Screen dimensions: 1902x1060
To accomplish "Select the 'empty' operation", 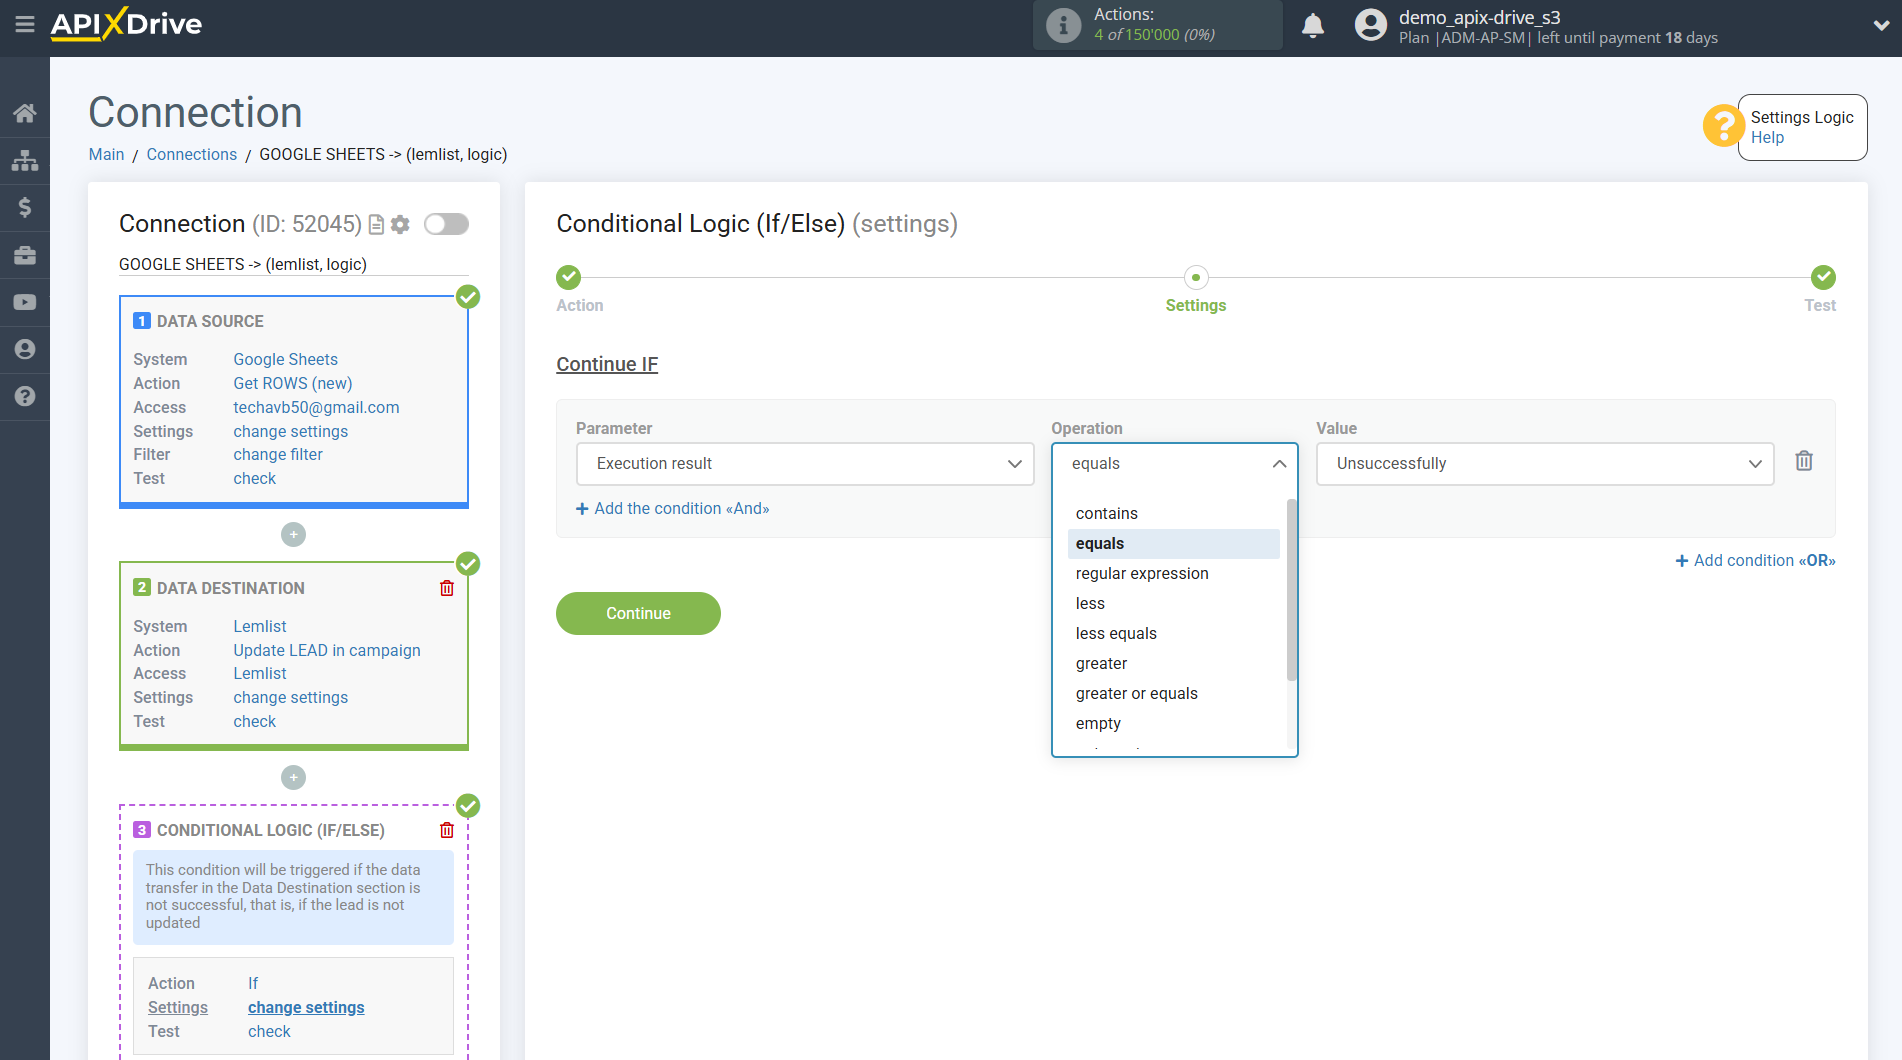I will click(1173, 724).
